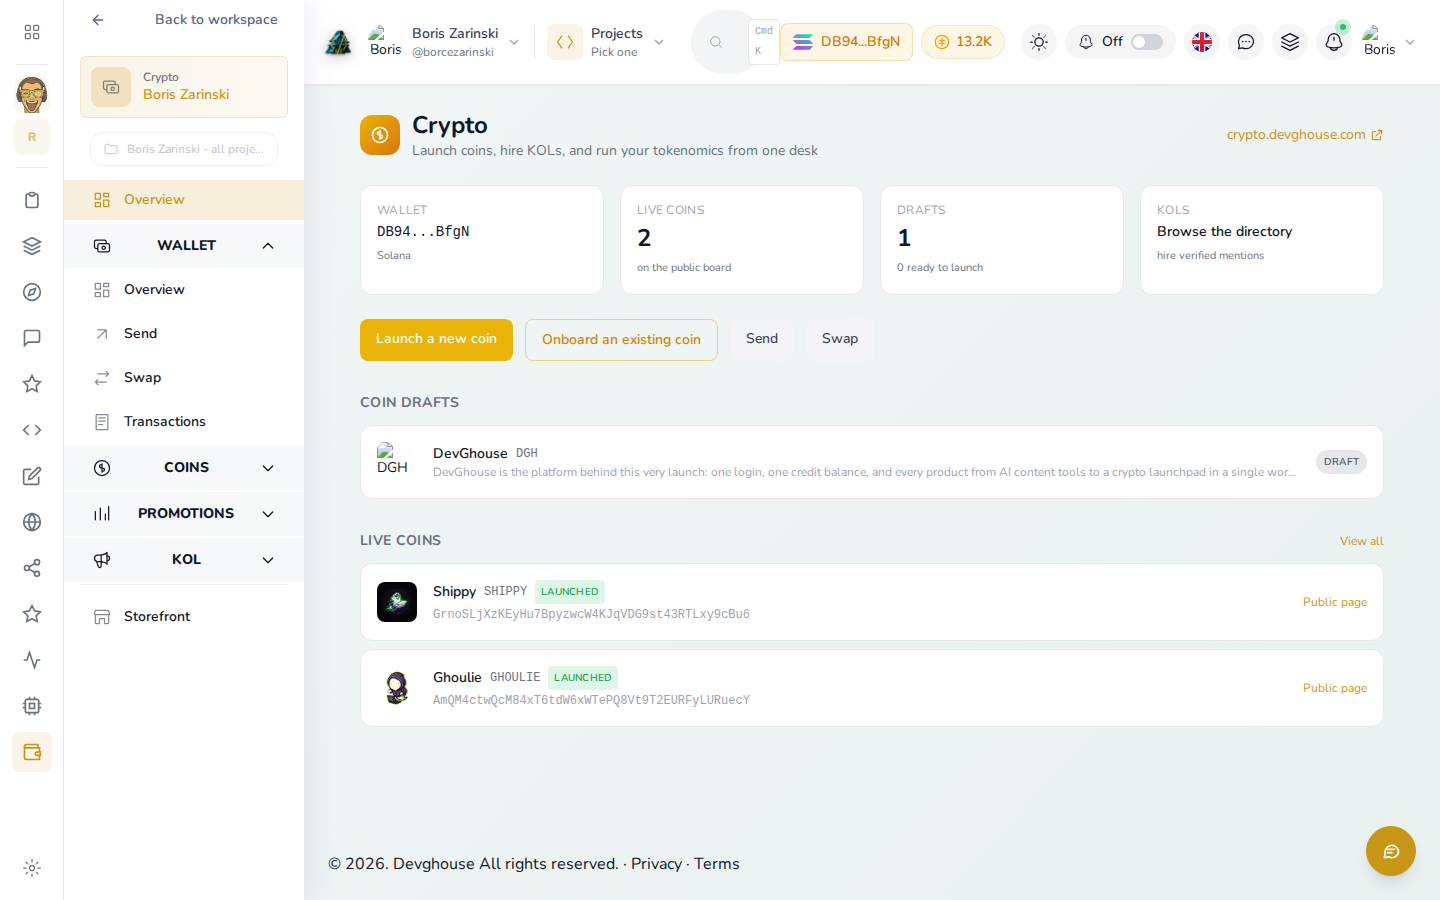This screenshot has height=900, width=1440.
Task: Click the Swap action button
Action: coord(840,339)
